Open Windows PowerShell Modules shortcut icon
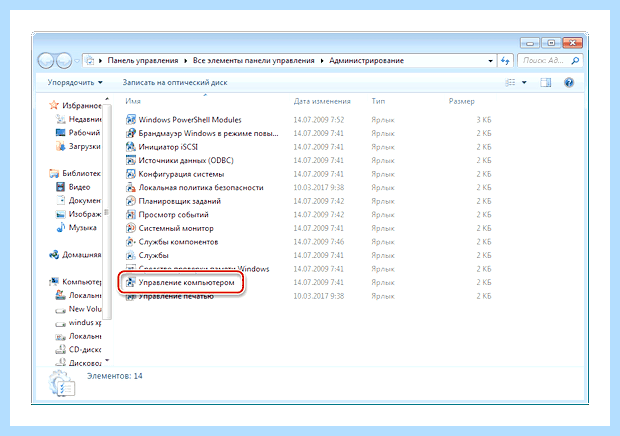Image resolution: width=620 pixels, height=436 pixels. pos(130,119)
